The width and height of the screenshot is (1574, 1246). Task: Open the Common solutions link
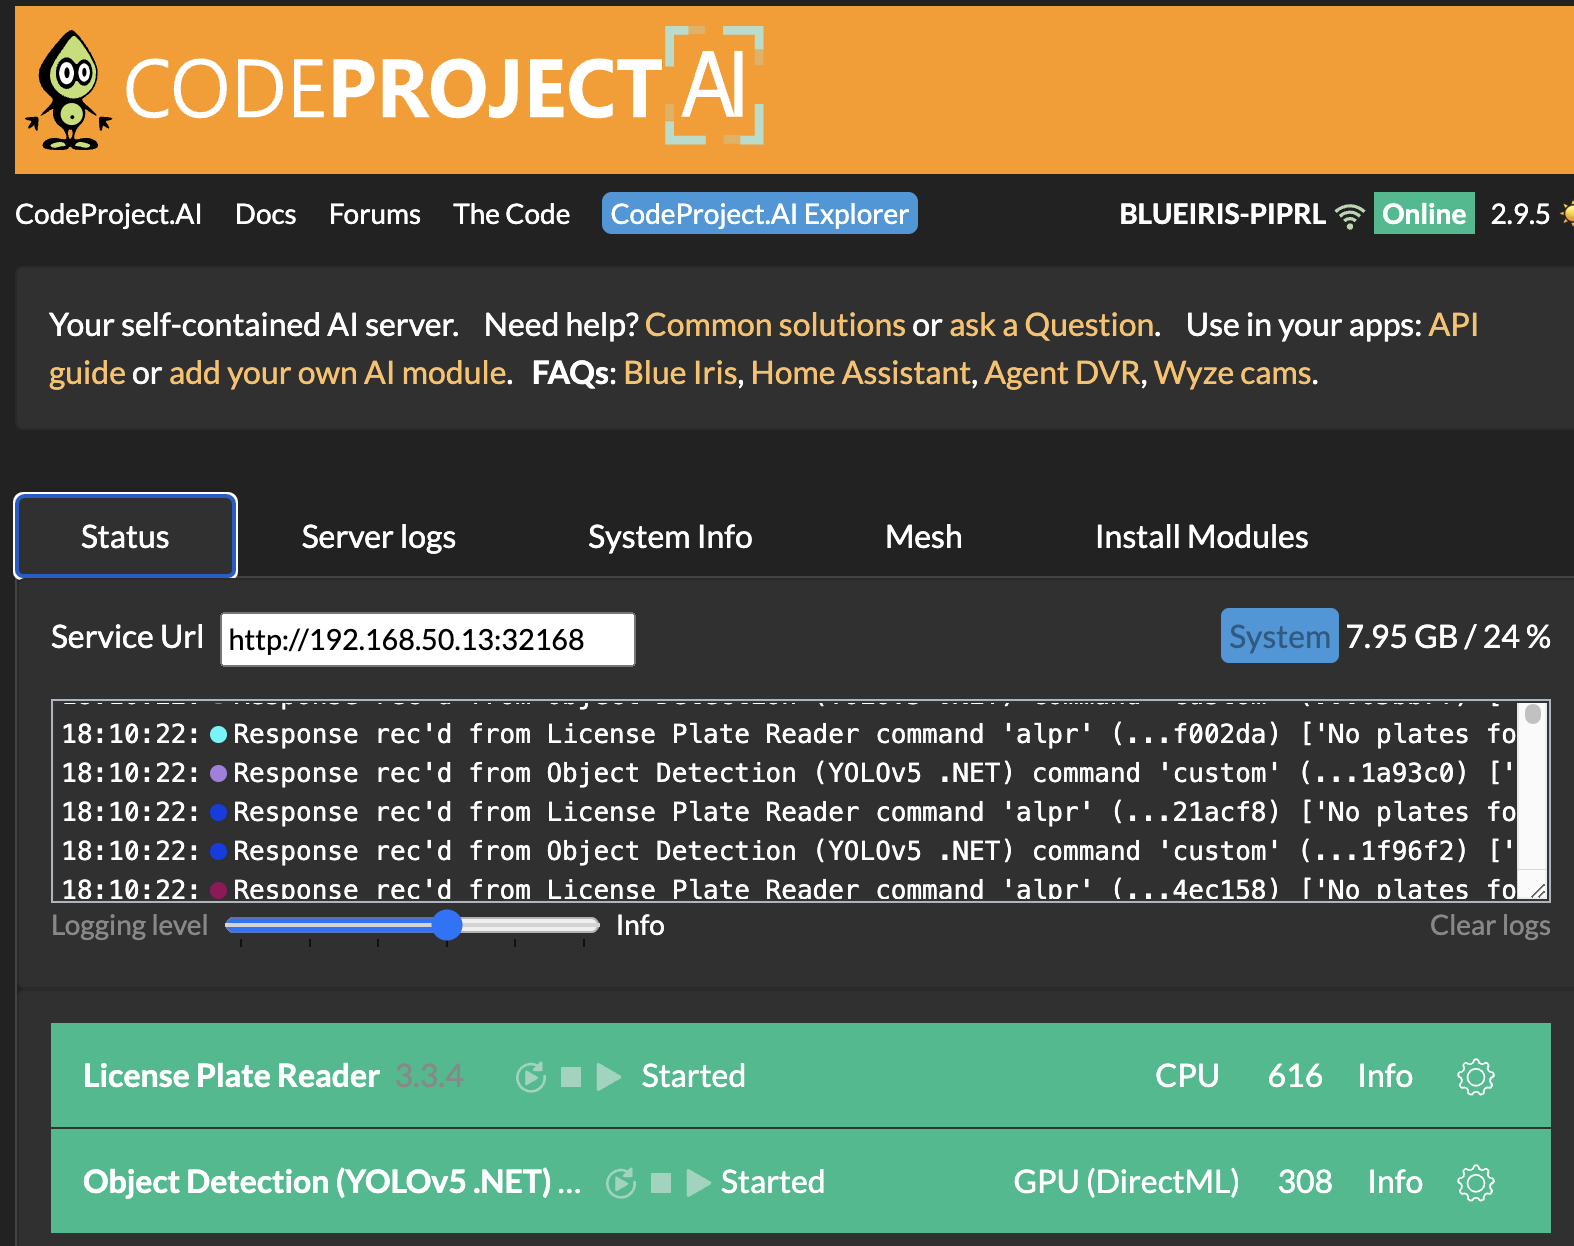pyautogui.click(x=775, y=325)
